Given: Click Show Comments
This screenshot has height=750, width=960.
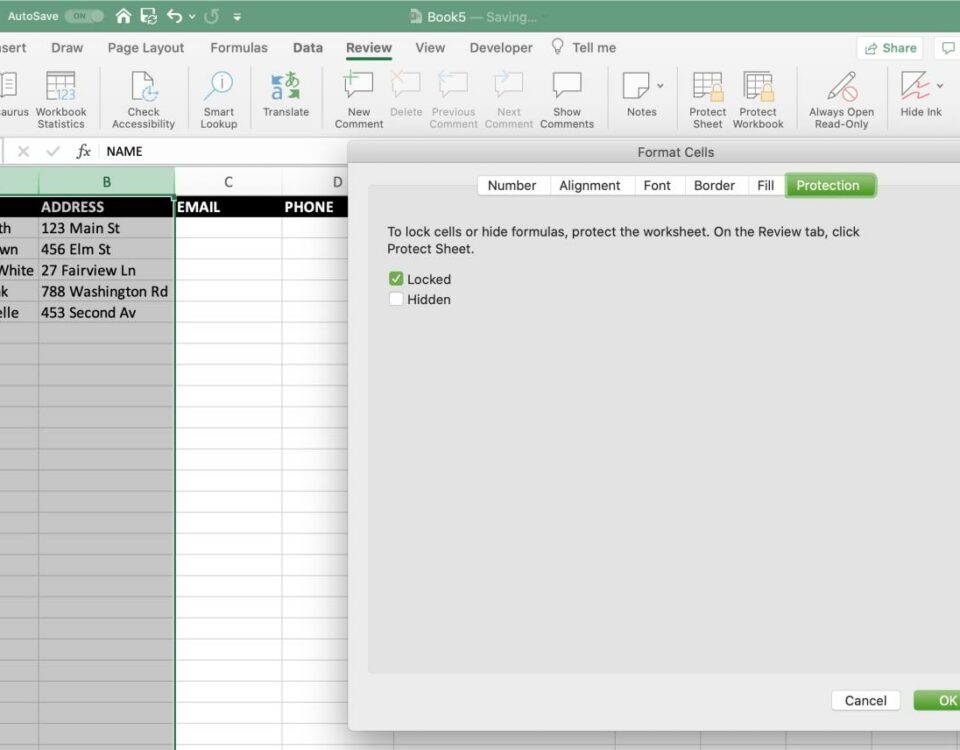Looking at the screenshot, I should click(567, 100).
